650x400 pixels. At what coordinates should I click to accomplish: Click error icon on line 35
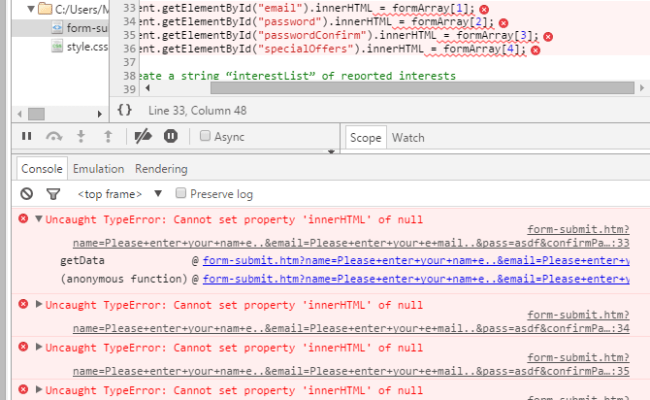pyautogui.click(x=548, y=36)
